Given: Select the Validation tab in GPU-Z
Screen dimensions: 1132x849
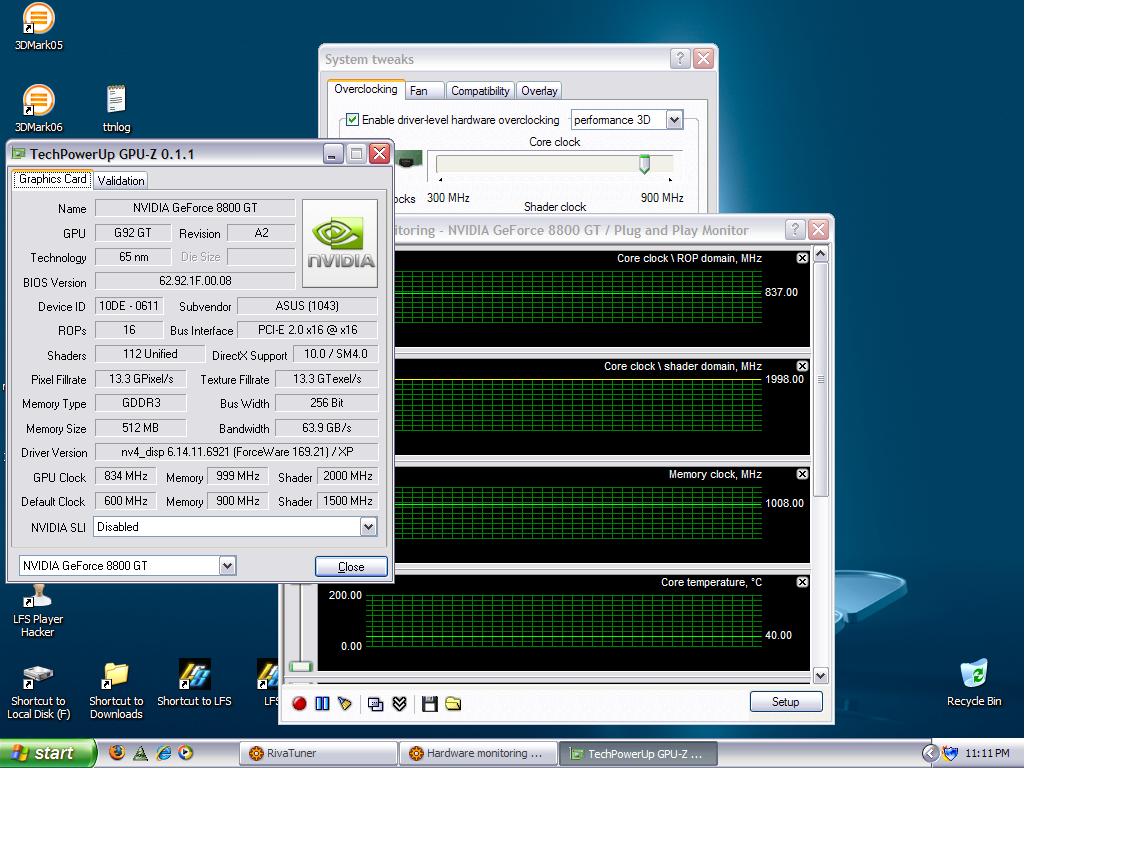Looking at the screenshot, I should pos(121,180).
